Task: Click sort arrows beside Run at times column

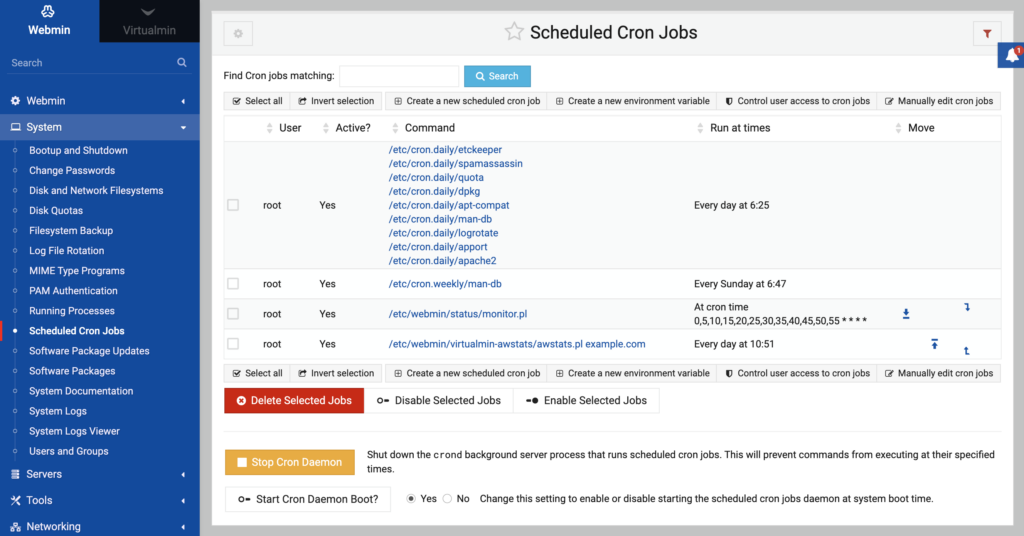Action: (700, 128)
